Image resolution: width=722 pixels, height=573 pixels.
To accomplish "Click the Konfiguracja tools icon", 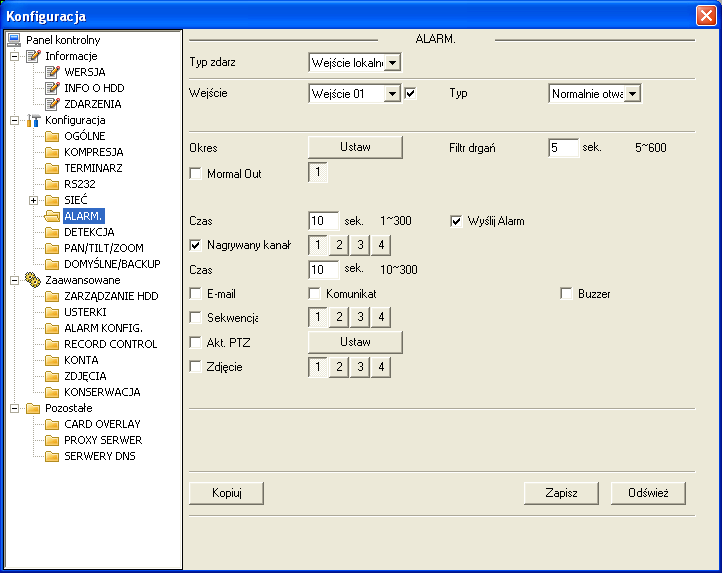I will point(33,120).
